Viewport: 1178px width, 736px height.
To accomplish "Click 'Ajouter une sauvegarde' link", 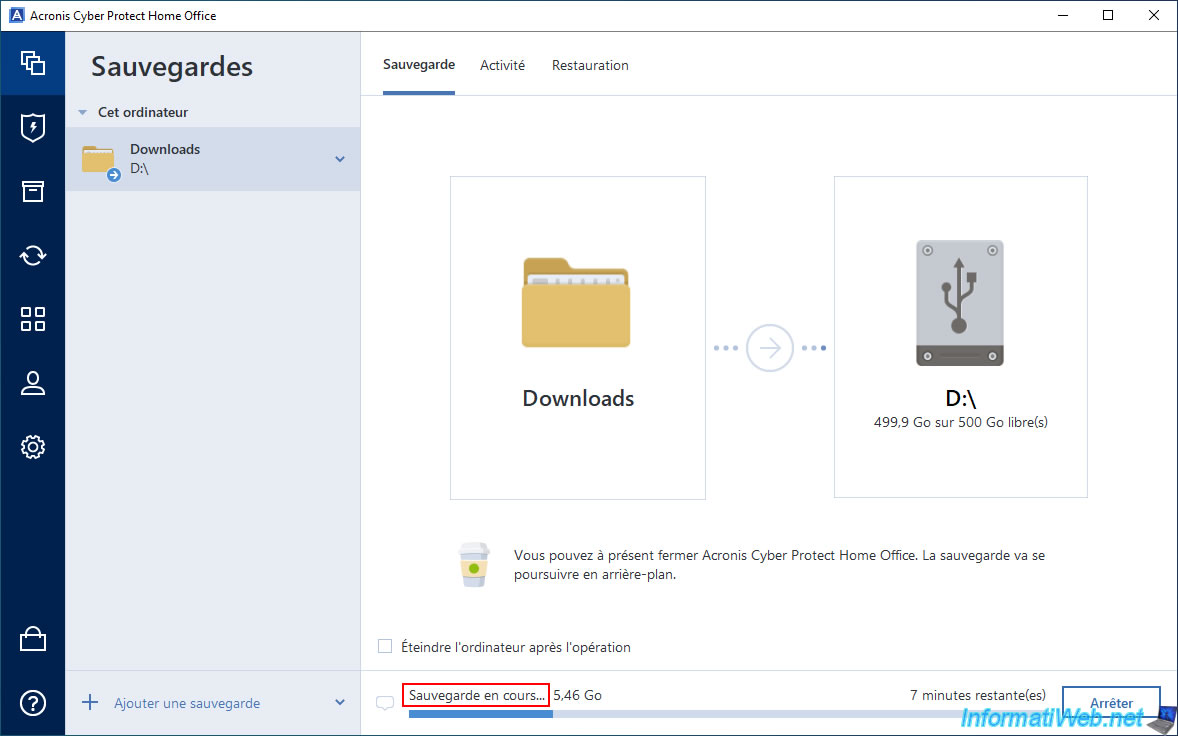I will (187, 704).
